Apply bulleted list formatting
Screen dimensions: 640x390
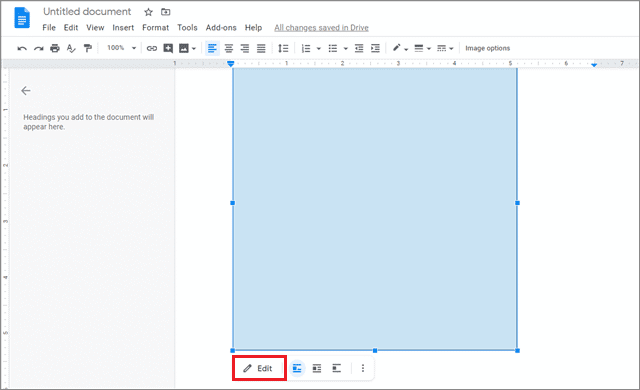click(x=333, y=49)
